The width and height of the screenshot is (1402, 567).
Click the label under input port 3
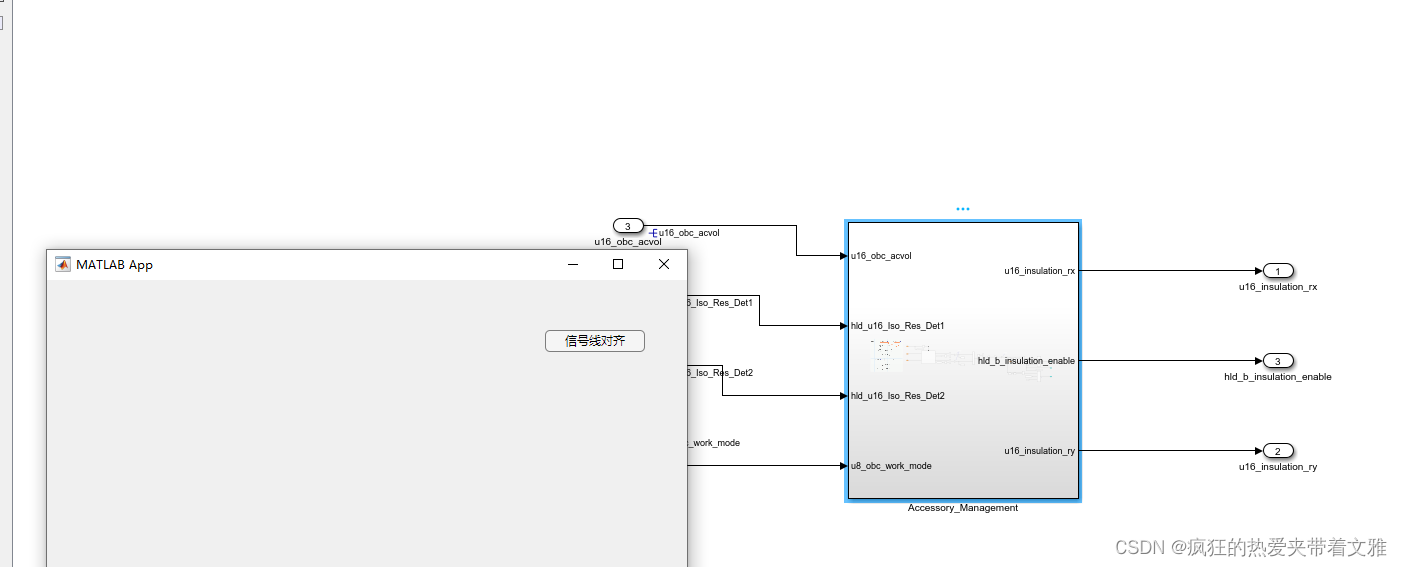point(628,242)
